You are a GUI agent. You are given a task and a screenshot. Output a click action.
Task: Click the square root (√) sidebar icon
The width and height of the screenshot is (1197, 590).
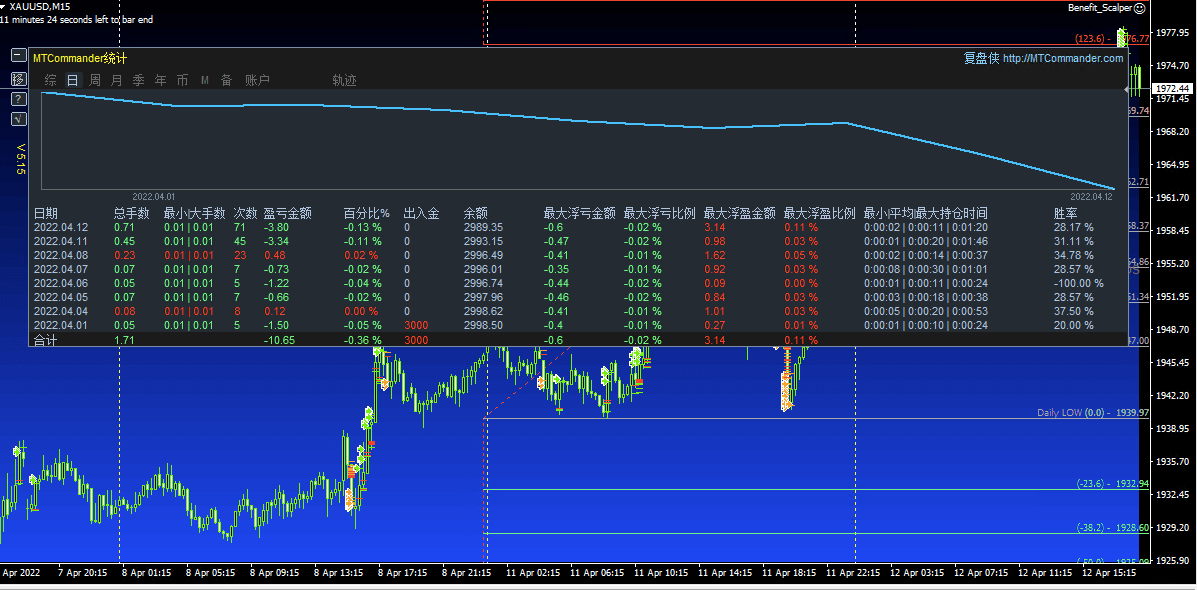[18, 118]
